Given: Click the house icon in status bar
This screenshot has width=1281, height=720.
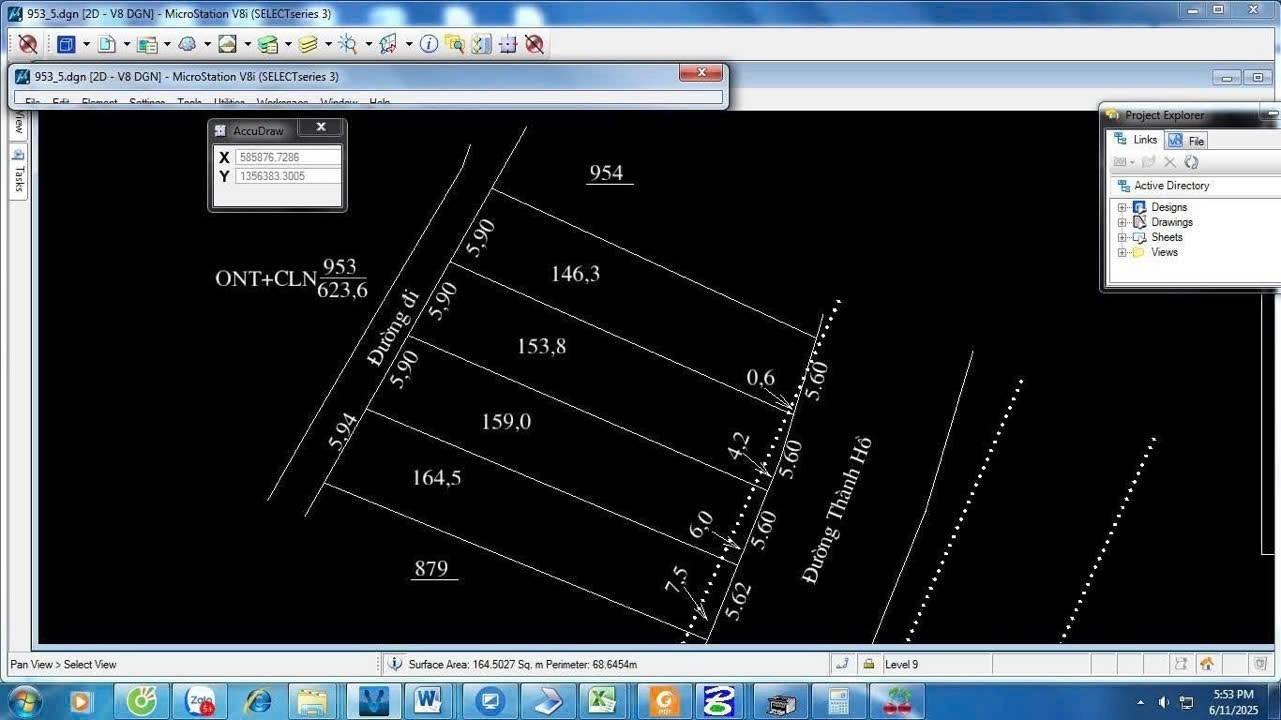Looking at the screenshot, I should 1207,664.
